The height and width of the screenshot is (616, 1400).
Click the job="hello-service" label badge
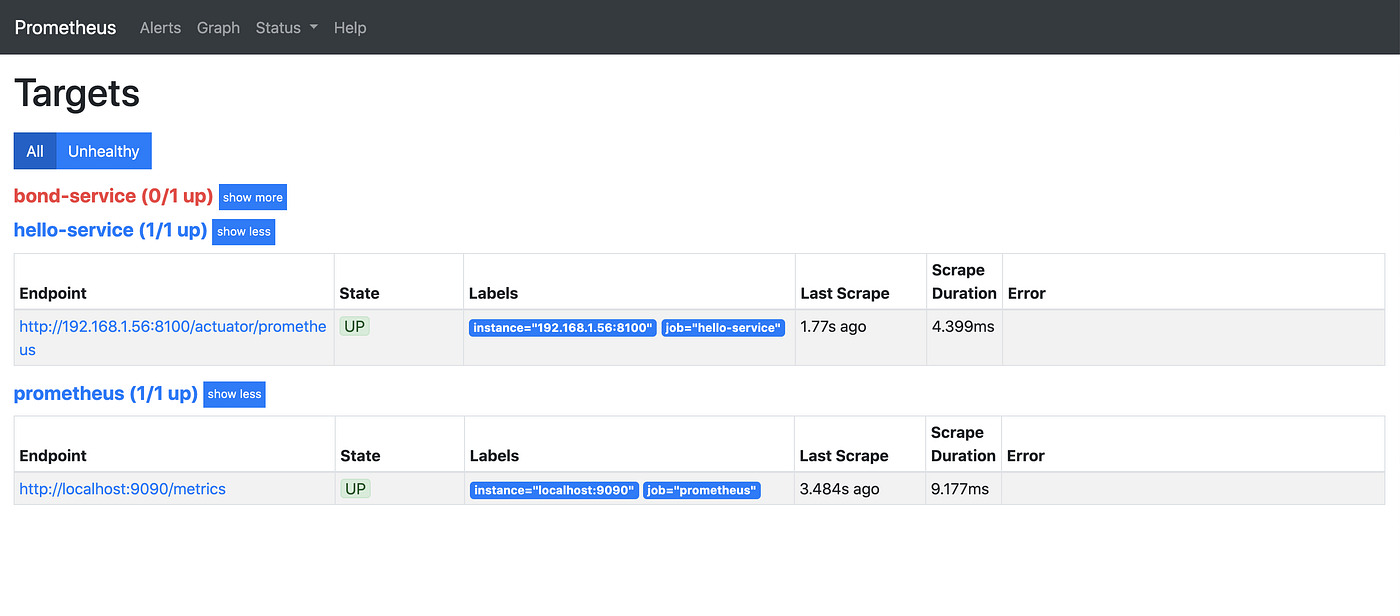[x=723, y=327]
